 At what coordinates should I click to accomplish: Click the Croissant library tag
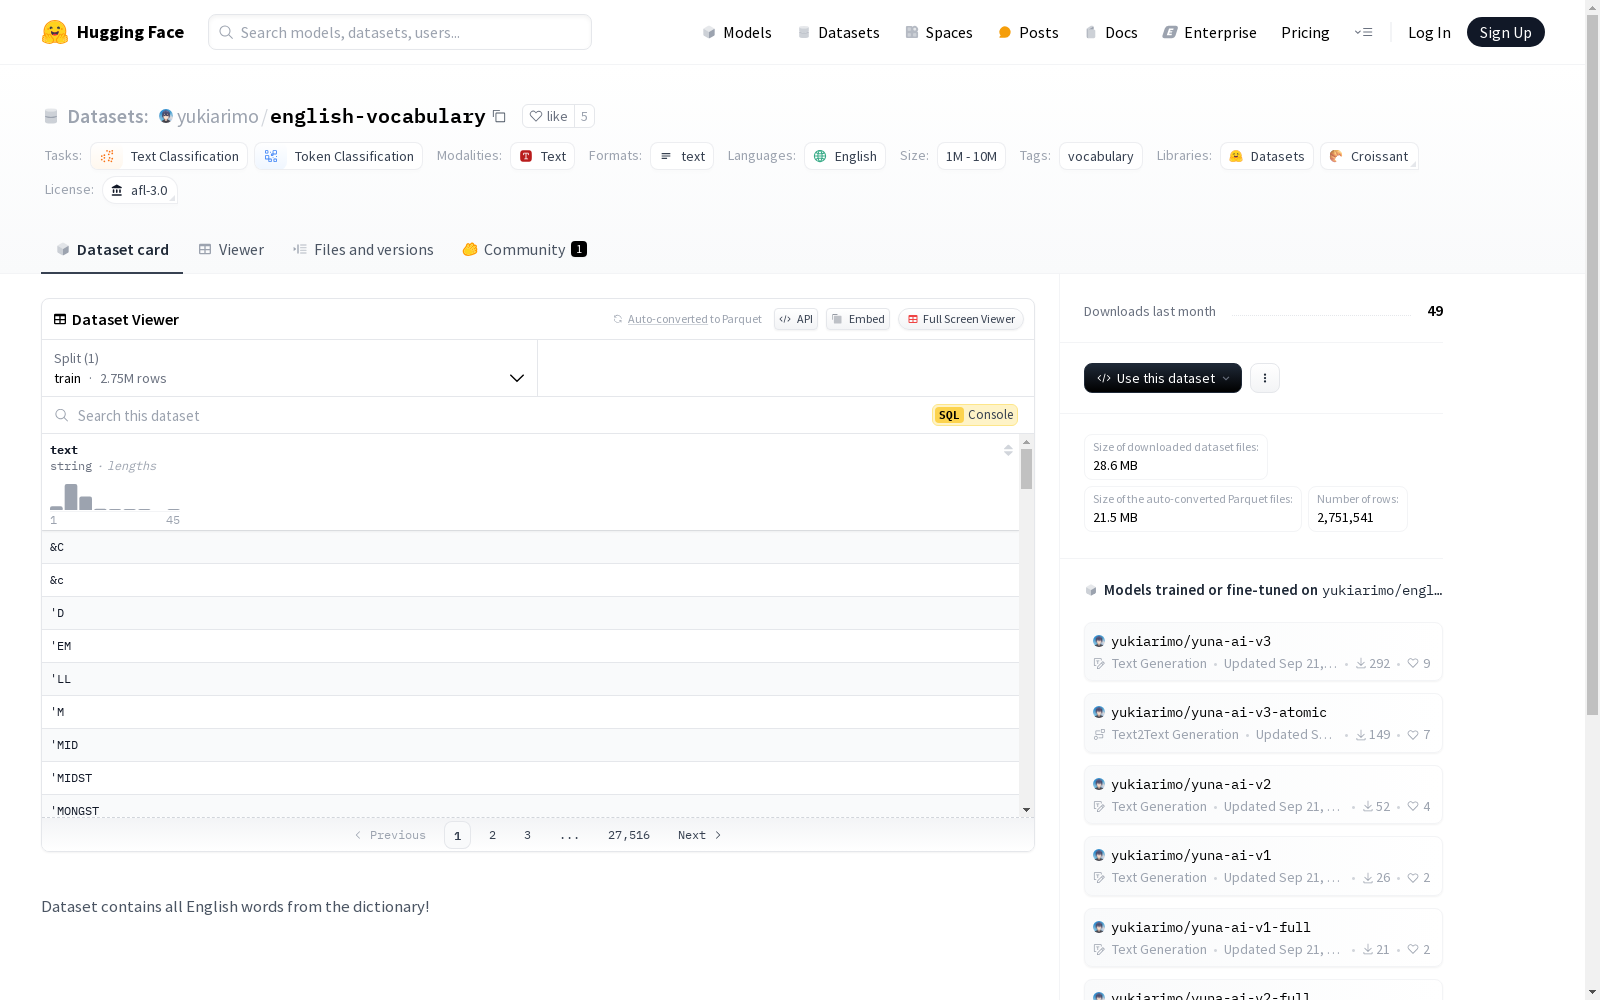pos(1369,156)
